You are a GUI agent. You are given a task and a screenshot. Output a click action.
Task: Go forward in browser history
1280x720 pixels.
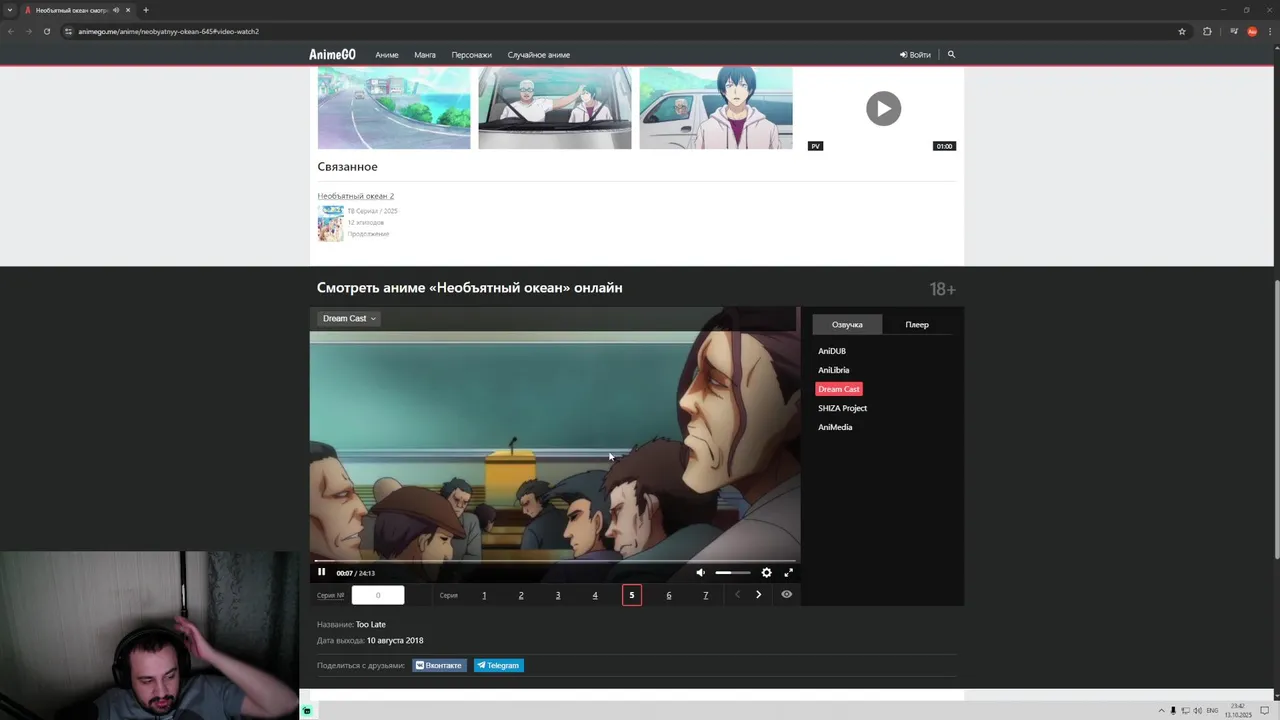tap(28, 31)
